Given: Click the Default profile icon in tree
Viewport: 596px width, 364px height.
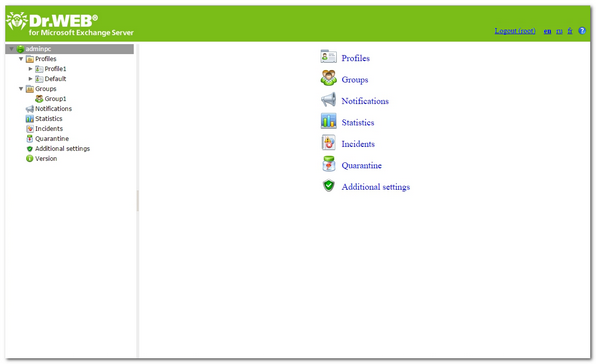Looking at the screenshot, I should pyautogui.click(x=39, y=79).
